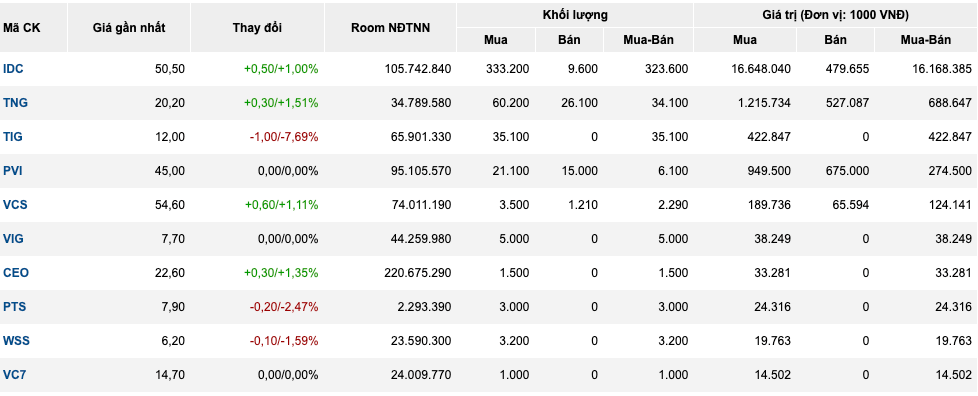978x396 pixels.
Task: Click the Giá trị (Đơn vị: 1000 VNĐ) header
Action: [x=835, y=15]
